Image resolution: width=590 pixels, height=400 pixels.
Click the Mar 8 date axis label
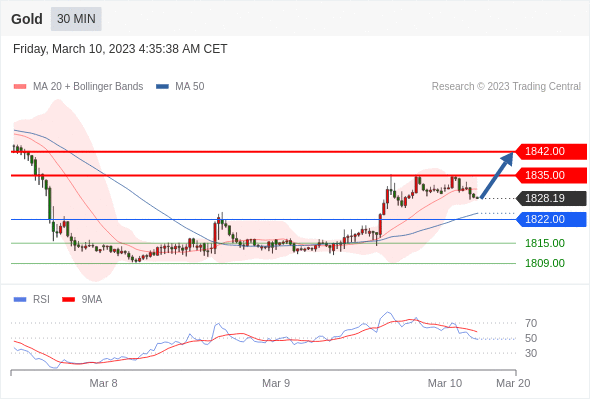click(x=103, y=383)
